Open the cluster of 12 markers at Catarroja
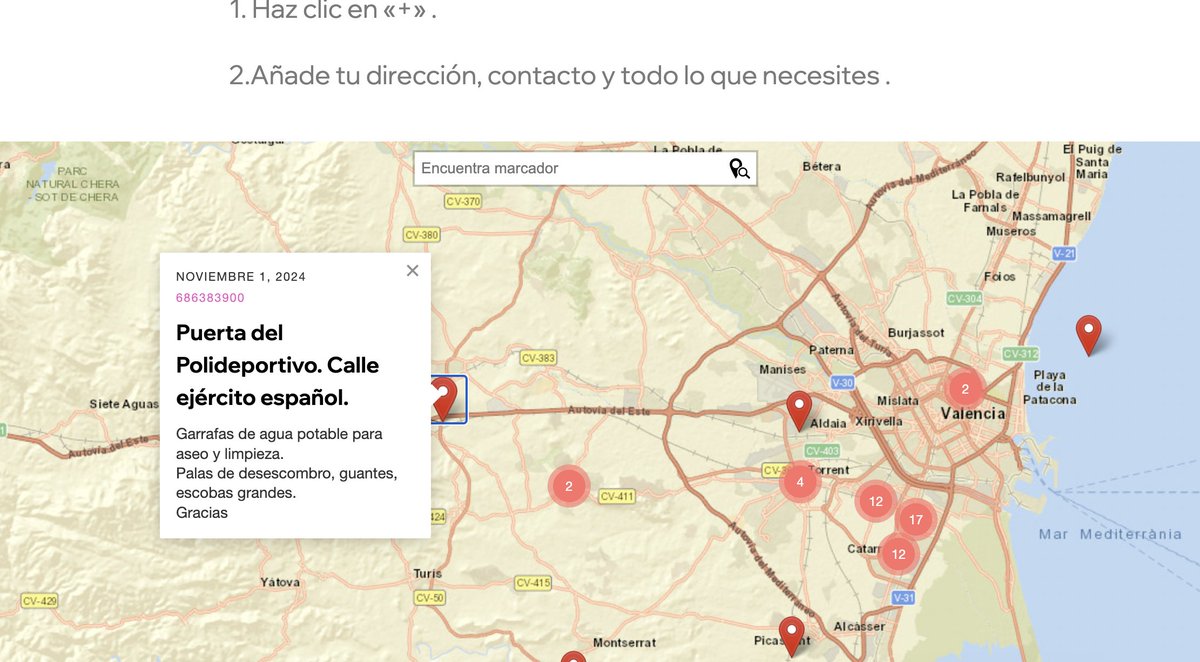 898,553
